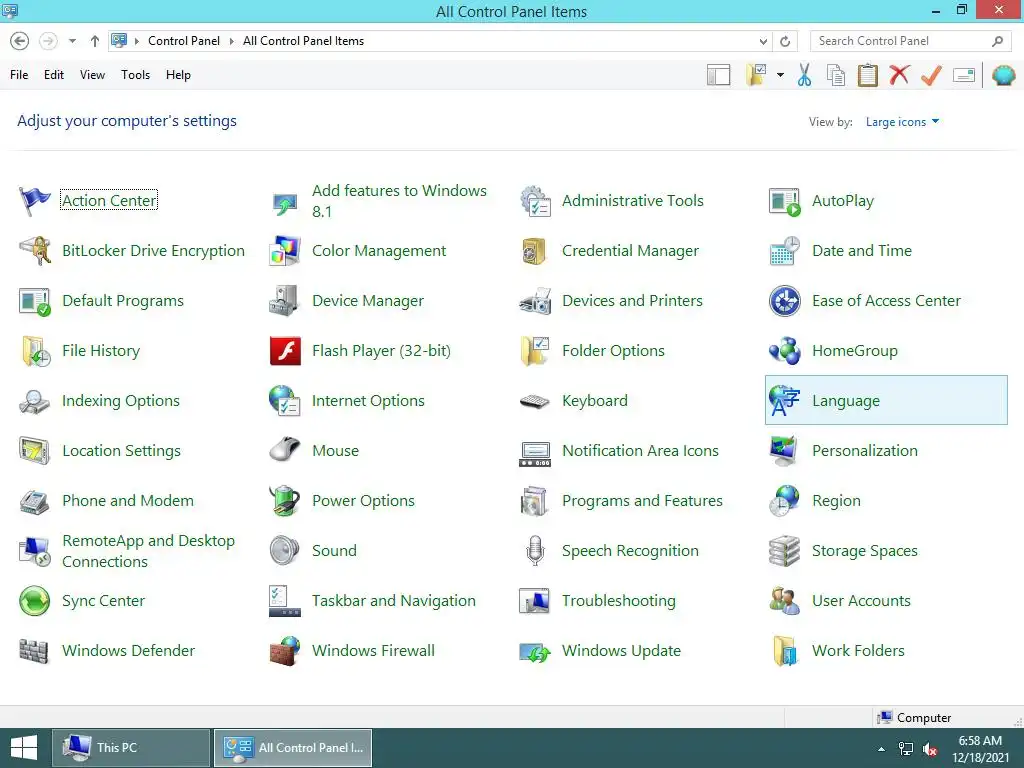This screenshot has width=1024, height=768.
Task: Open the Language link
Action: point(846,401)
